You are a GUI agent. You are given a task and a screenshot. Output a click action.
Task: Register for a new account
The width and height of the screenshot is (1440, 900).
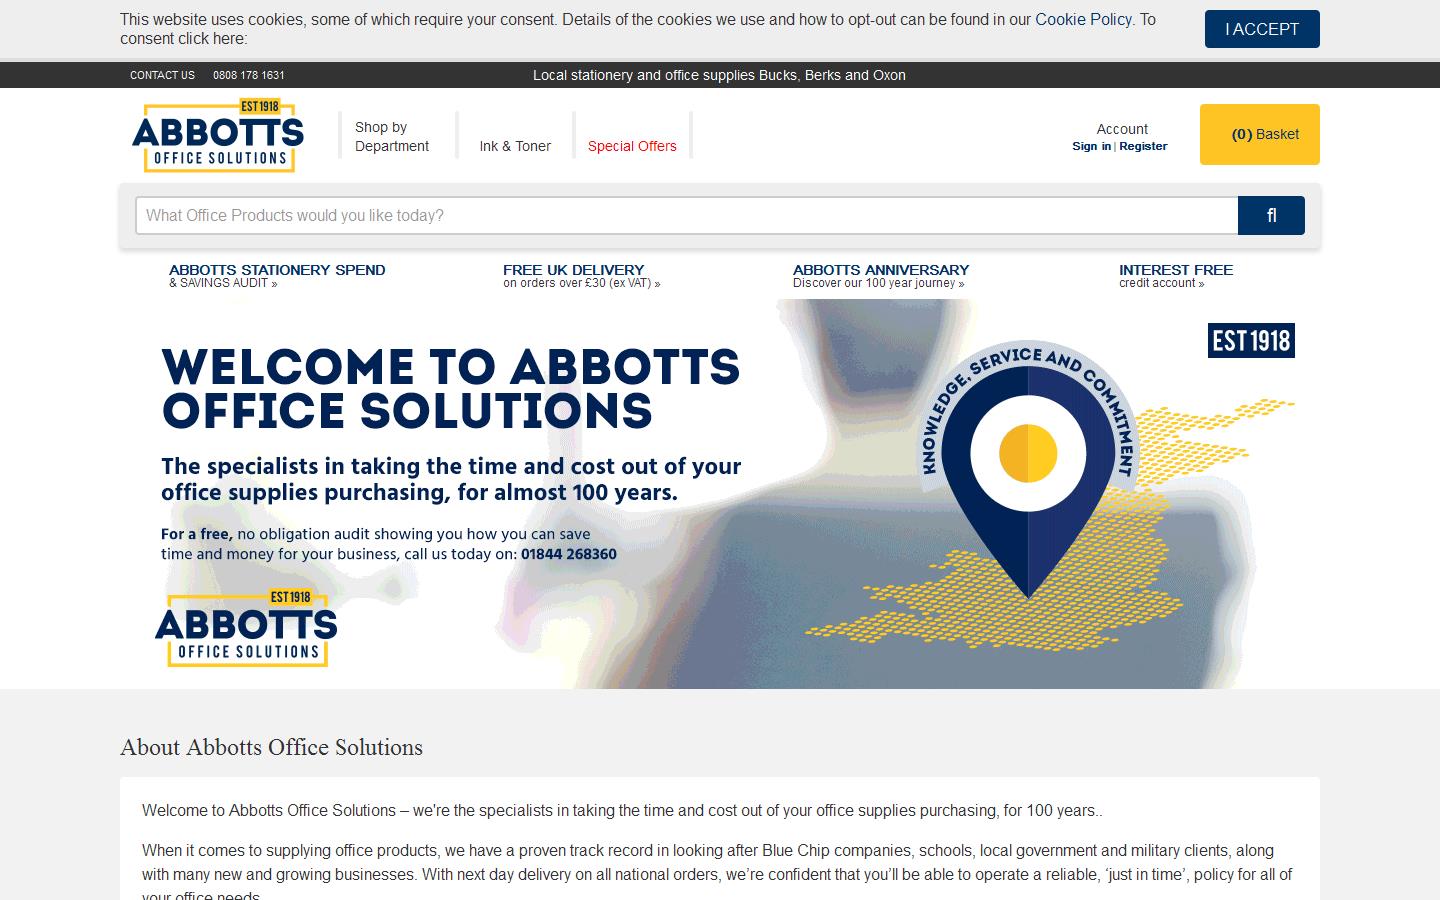coord(1143,146)
